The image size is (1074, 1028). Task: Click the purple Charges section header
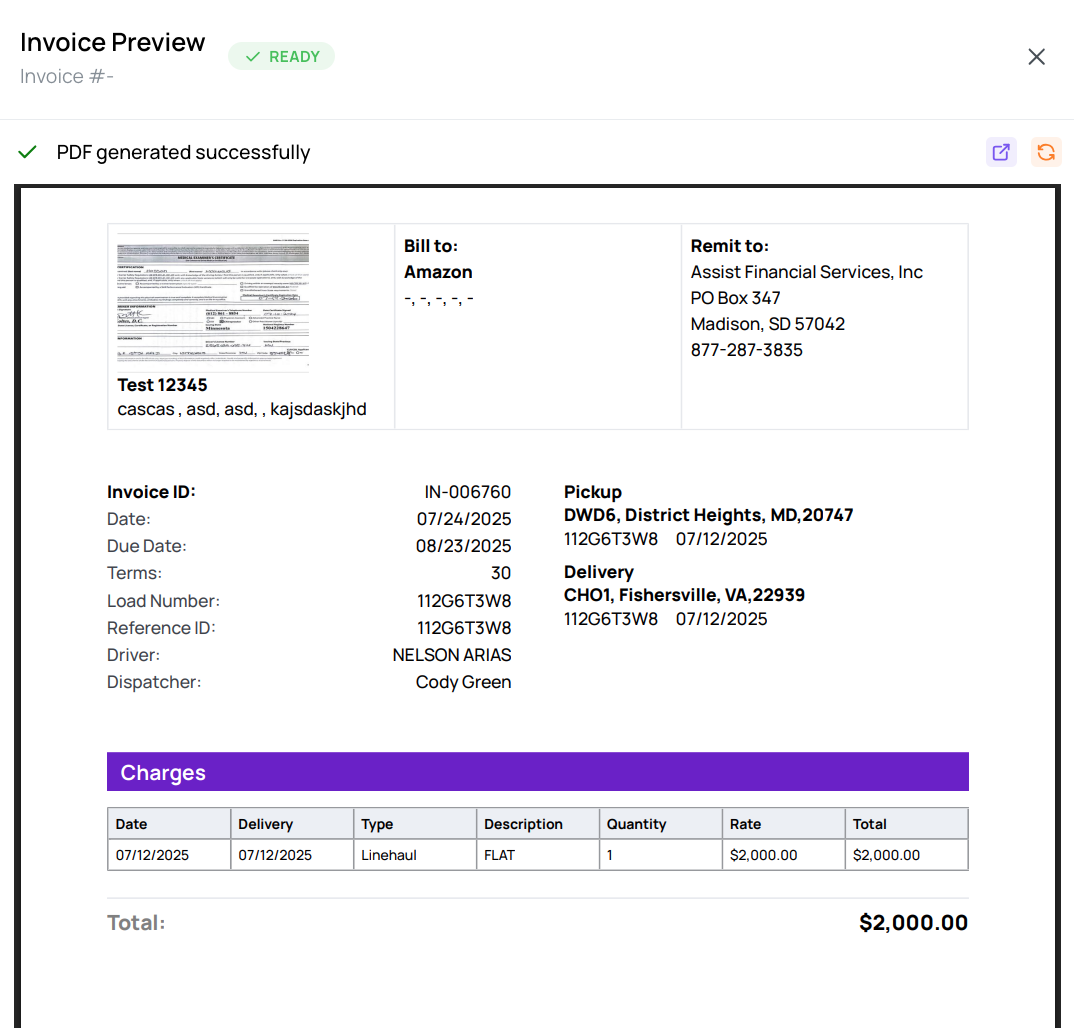point(537,772)
